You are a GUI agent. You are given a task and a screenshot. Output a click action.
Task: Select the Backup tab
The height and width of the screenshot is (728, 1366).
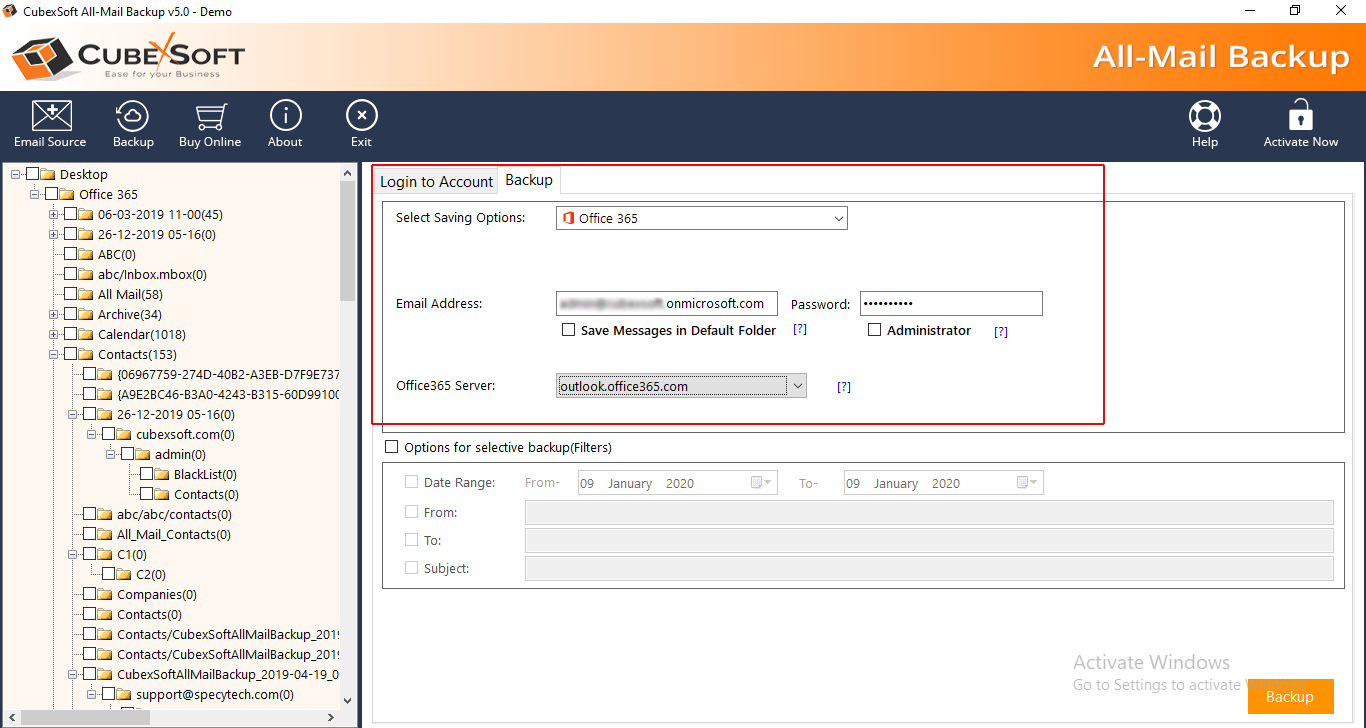(x=529, y=180)
